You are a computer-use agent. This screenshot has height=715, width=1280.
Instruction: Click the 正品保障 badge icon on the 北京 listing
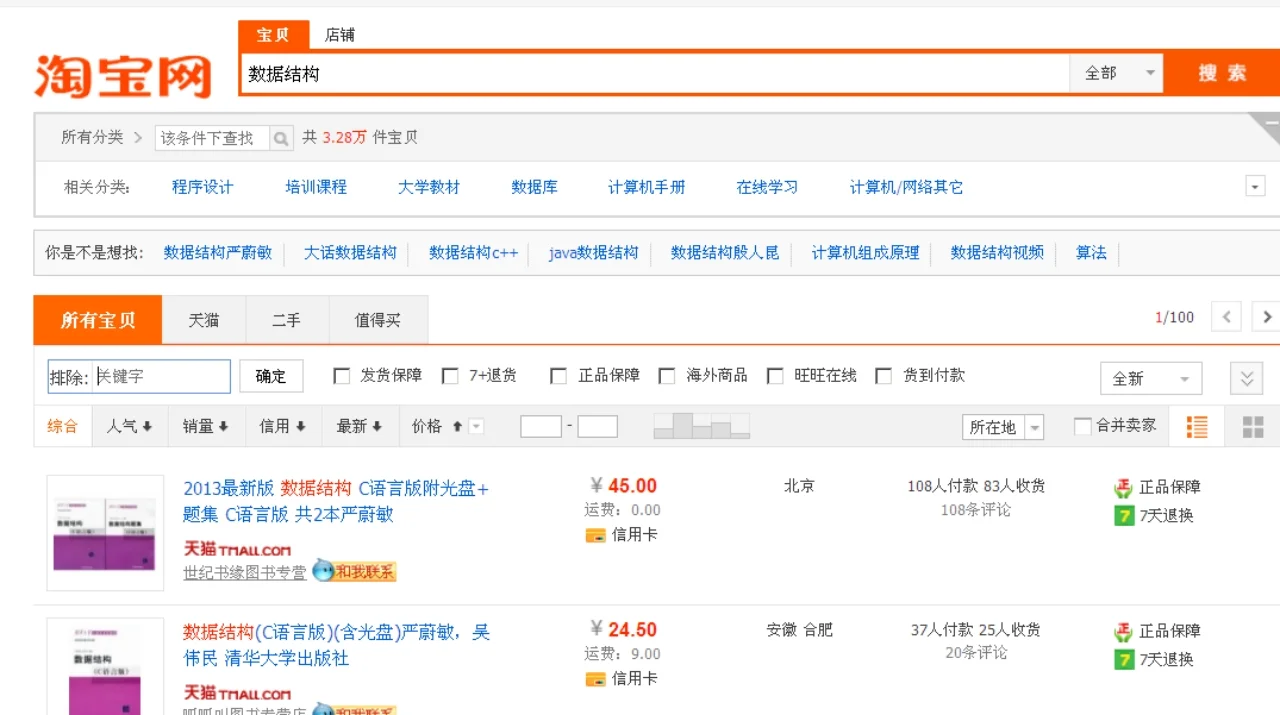pos(1124,488)
